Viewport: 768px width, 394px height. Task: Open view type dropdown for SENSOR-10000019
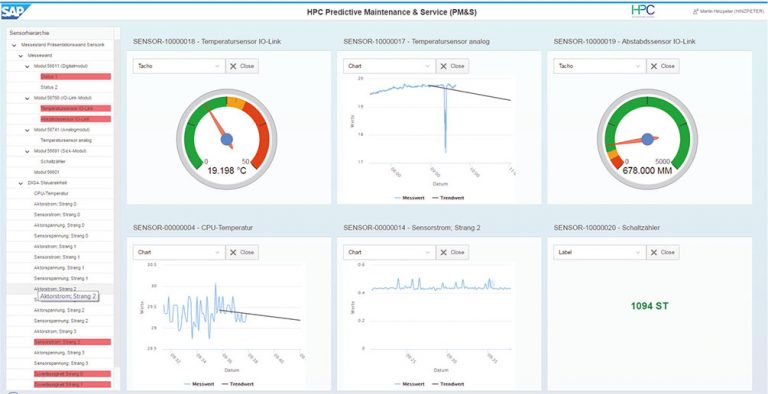(x=600, y=66)
